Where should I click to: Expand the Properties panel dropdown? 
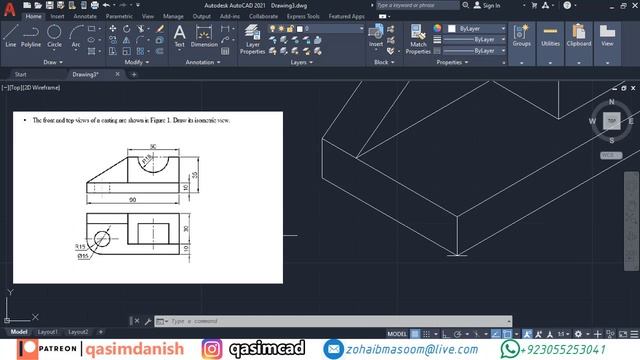pyautogui.click(x=452, y=62)
